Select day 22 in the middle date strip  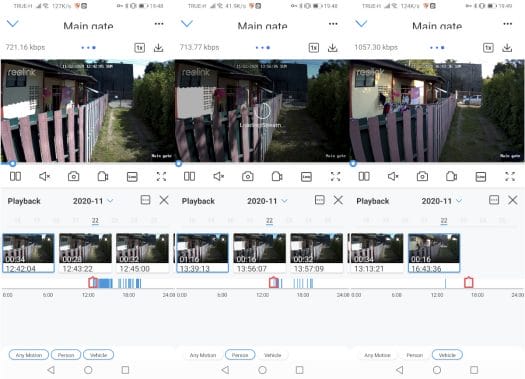[x=269, y=221]
